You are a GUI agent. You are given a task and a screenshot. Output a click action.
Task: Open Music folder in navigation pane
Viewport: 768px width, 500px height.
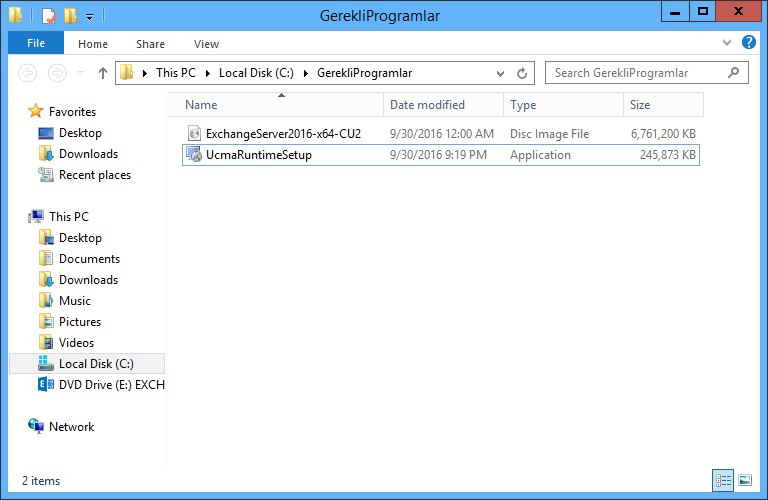click(x=75, y=301)
